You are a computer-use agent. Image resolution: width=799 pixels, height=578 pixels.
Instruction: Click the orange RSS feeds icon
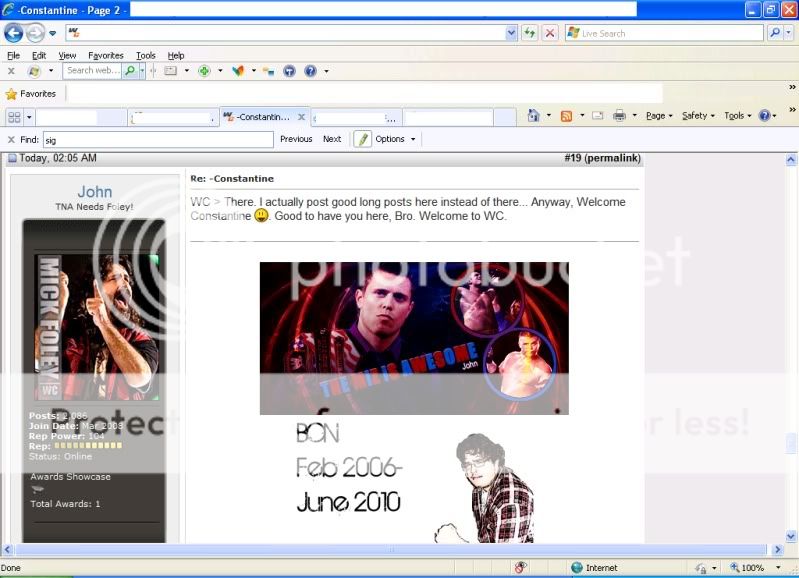[566, 116]
